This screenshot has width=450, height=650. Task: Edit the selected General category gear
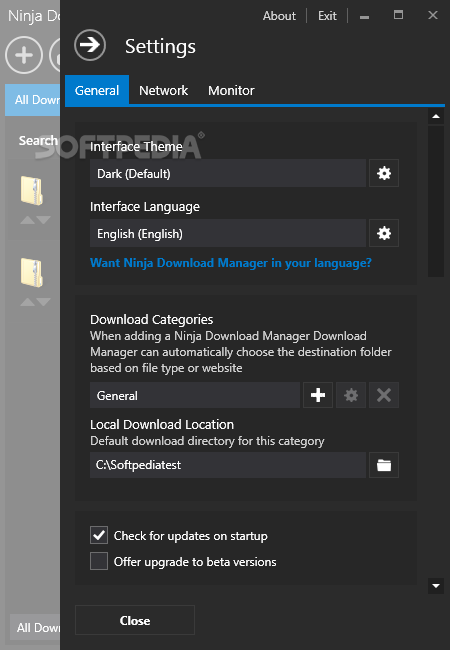pyautogui.click(x=351, y=395)
